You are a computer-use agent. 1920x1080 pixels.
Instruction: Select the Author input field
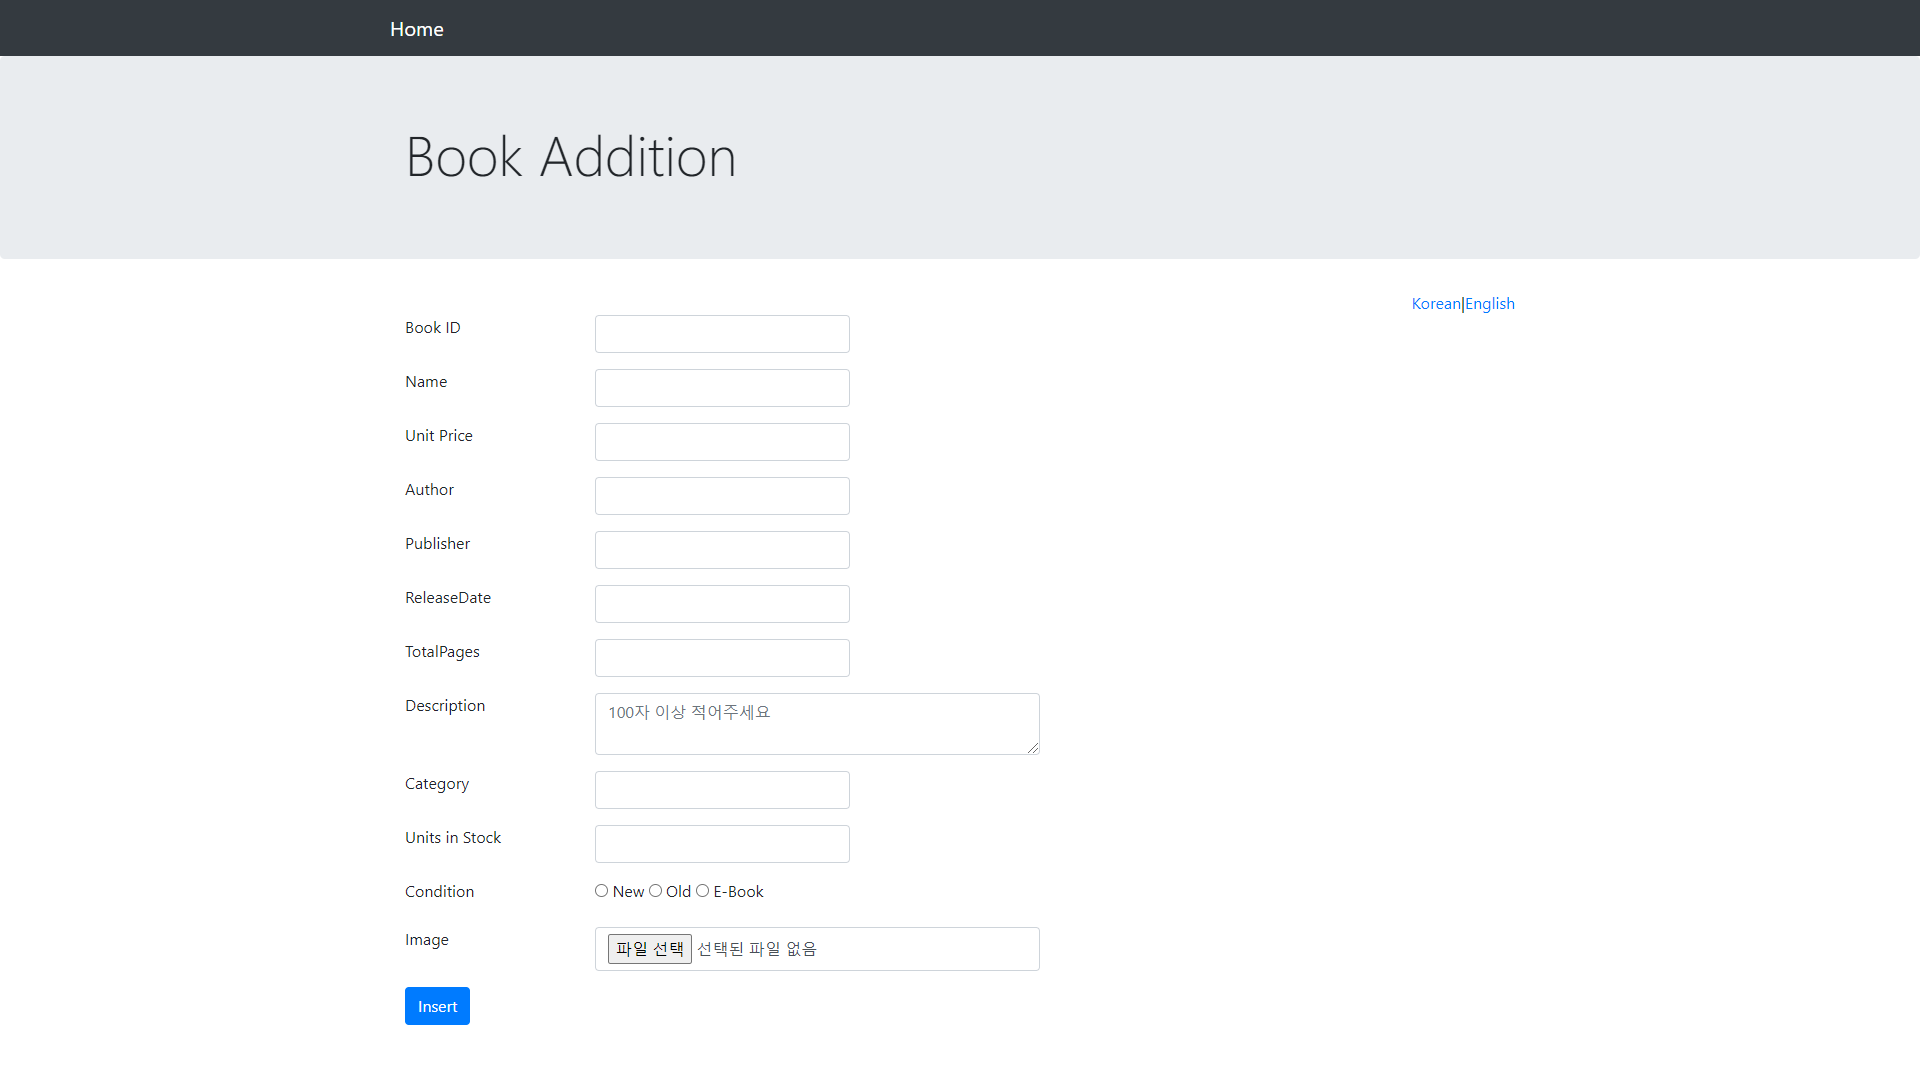click(x=721, y=496)
